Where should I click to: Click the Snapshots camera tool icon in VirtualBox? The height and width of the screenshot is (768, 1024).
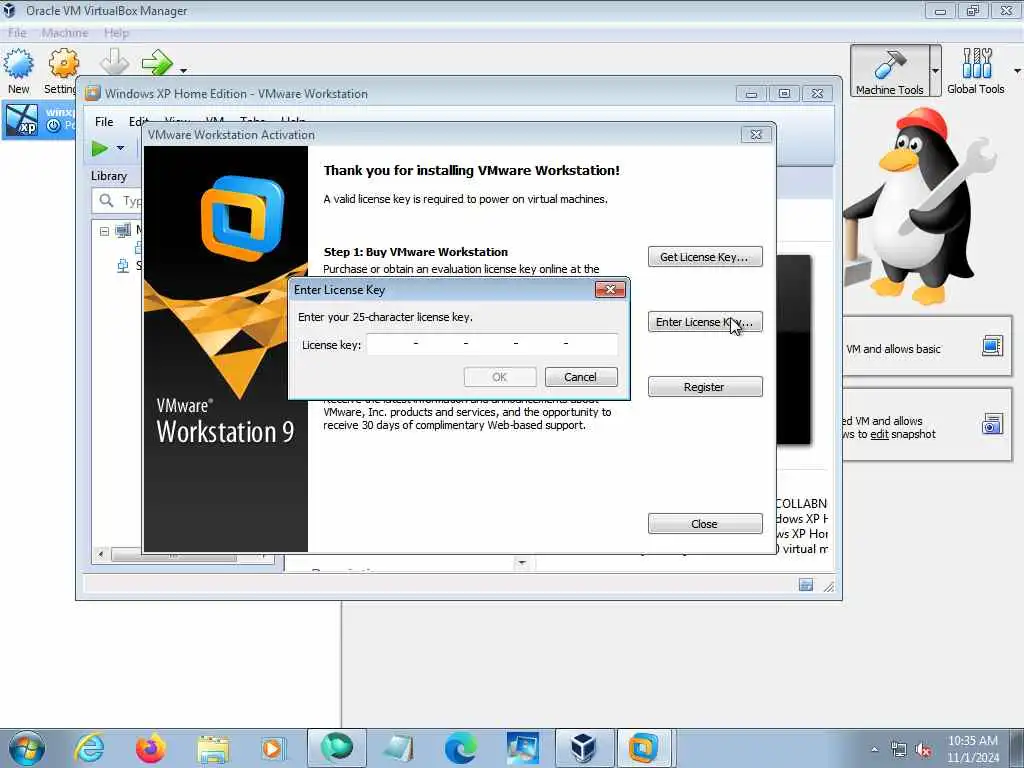click(x=992, y=424)
